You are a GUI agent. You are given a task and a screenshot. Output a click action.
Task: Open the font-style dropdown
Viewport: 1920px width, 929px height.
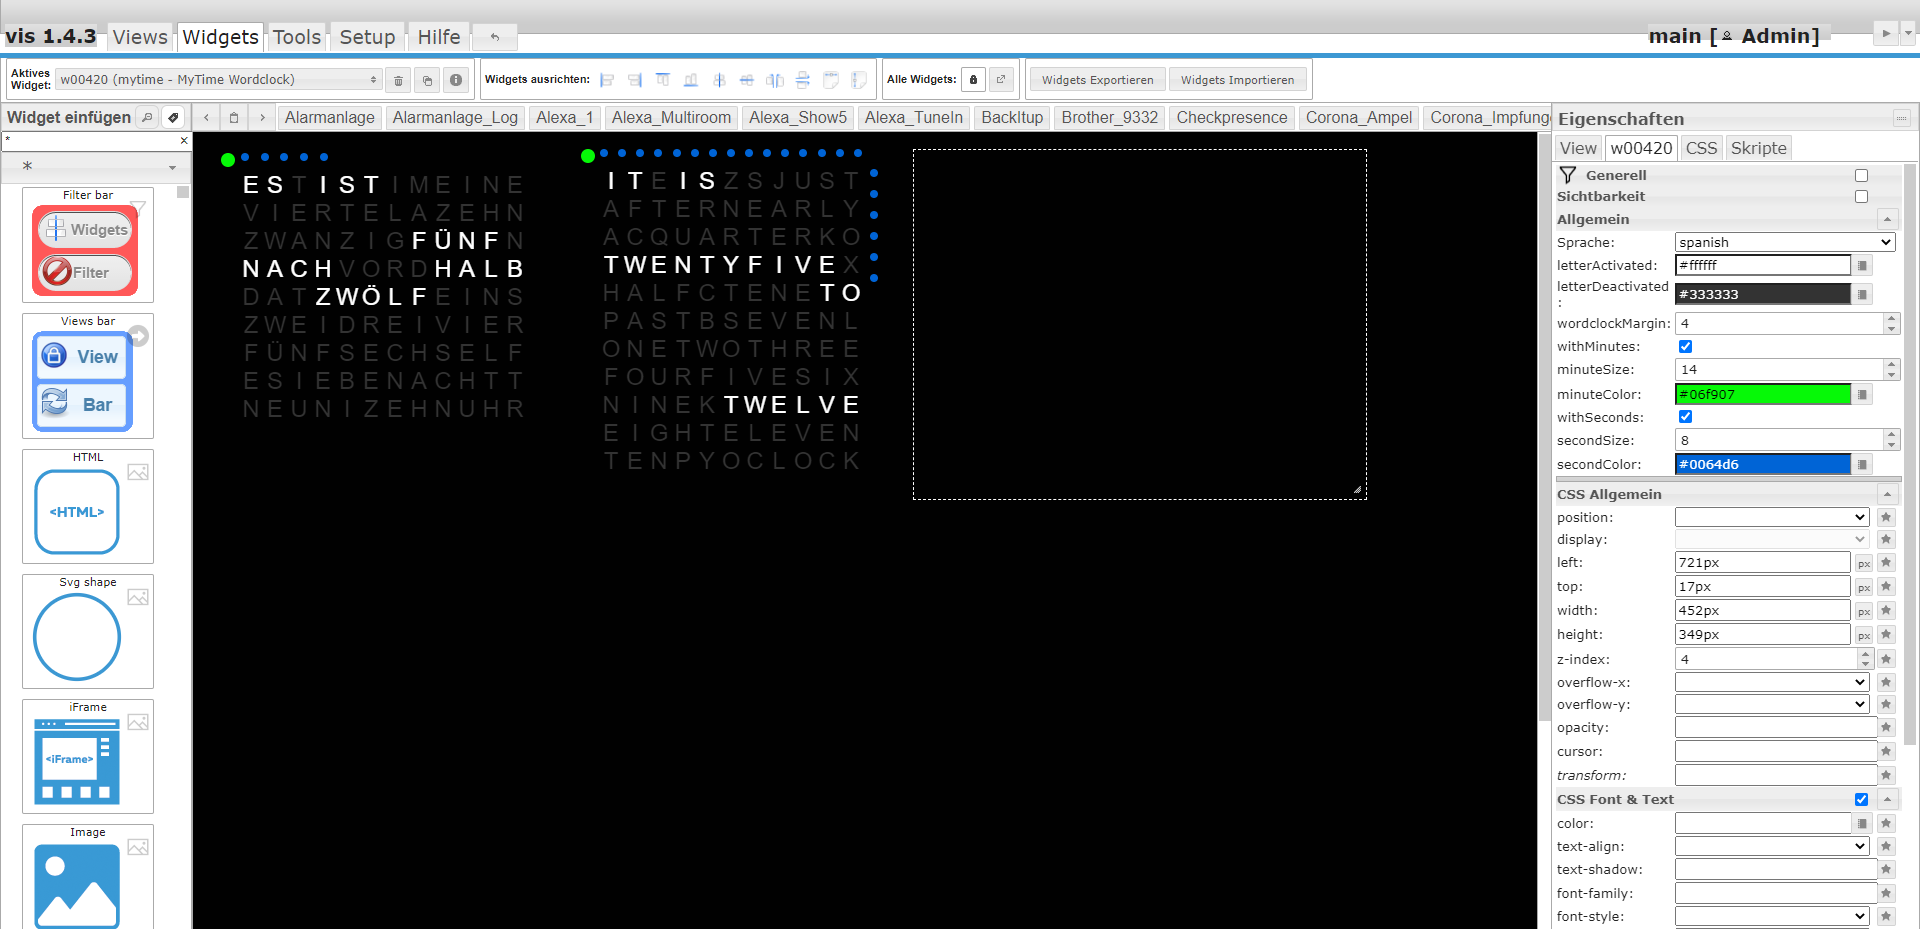(1772, 916)
